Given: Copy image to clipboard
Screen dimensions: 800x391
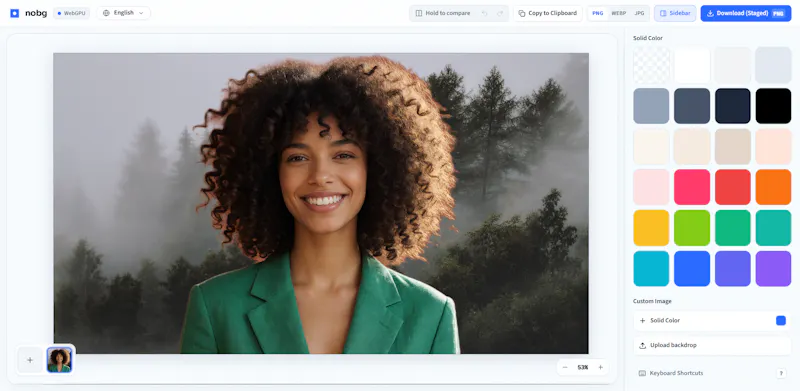Looking at the screenshot, I should pos(547,13).
